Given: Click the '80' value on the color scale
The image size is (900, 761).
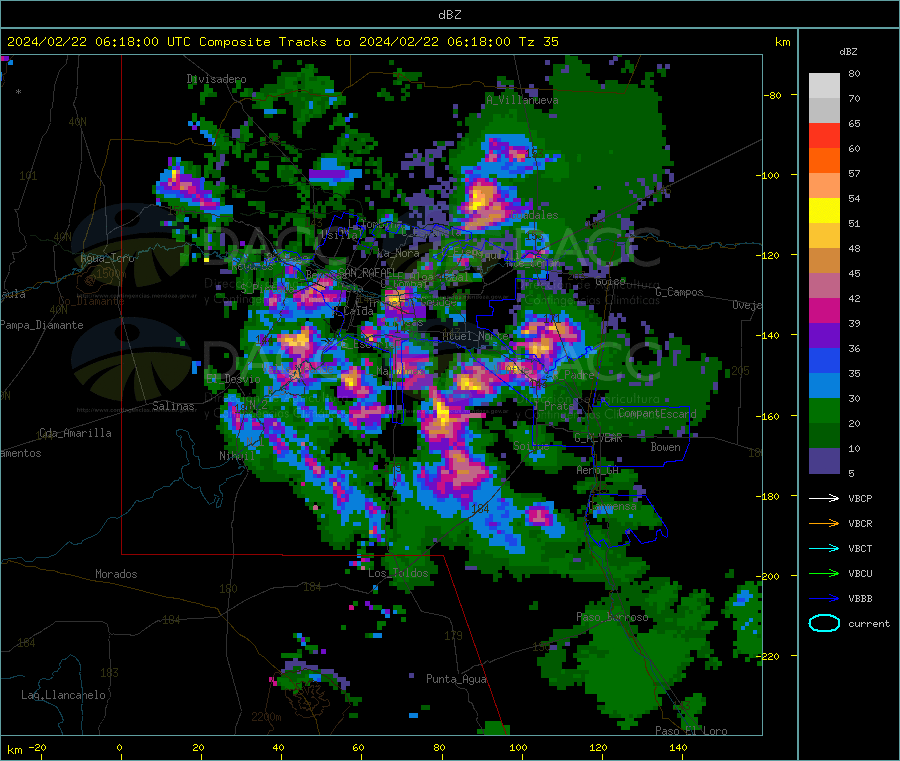Looking at the screenshot, I should [854, 73].
